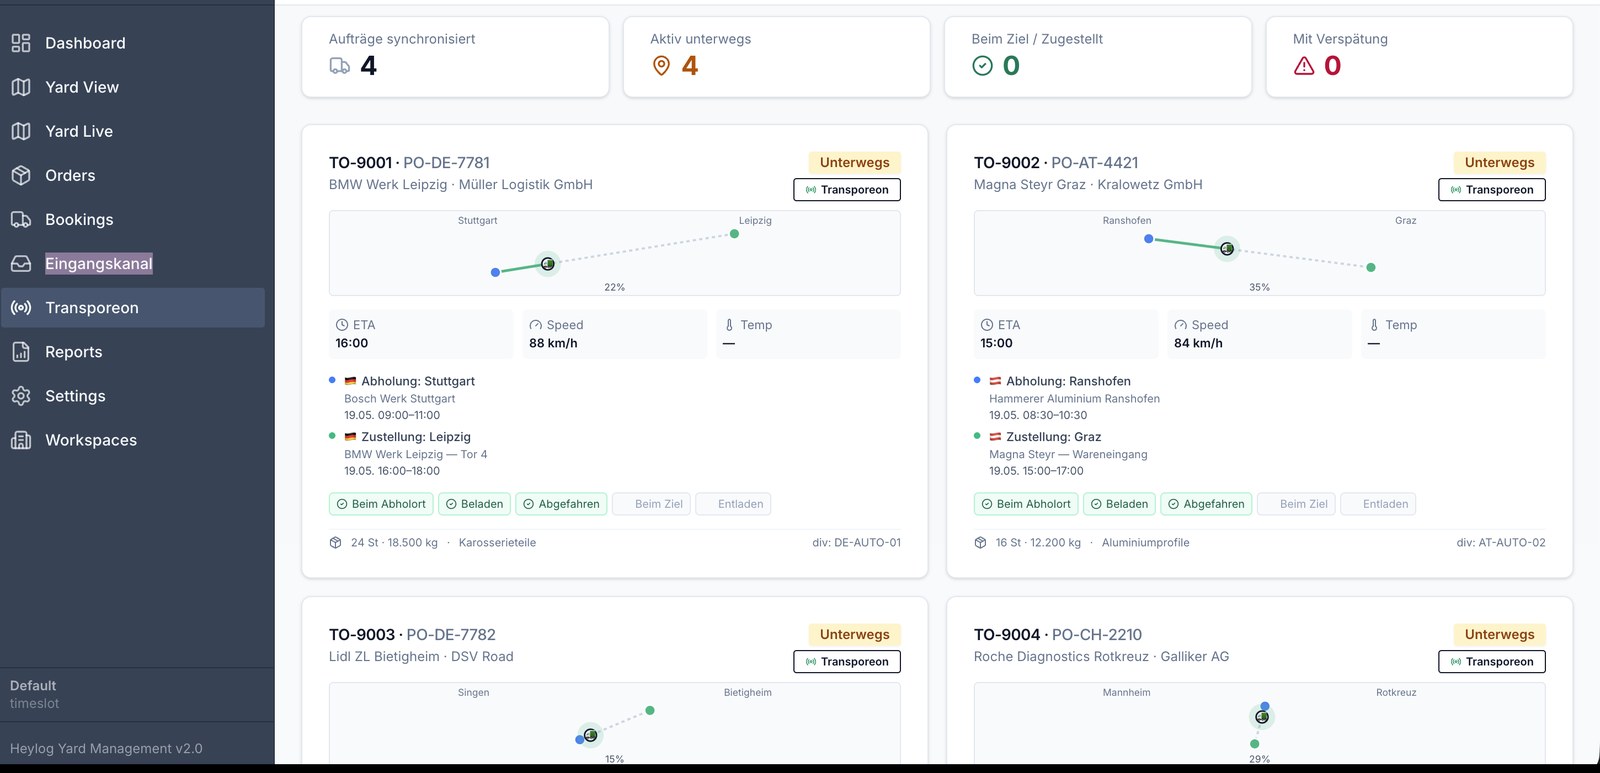Select the Entladen step for TO-9002
The height and width of the screenshot is (773, 1600).
tap(1378, 504)
